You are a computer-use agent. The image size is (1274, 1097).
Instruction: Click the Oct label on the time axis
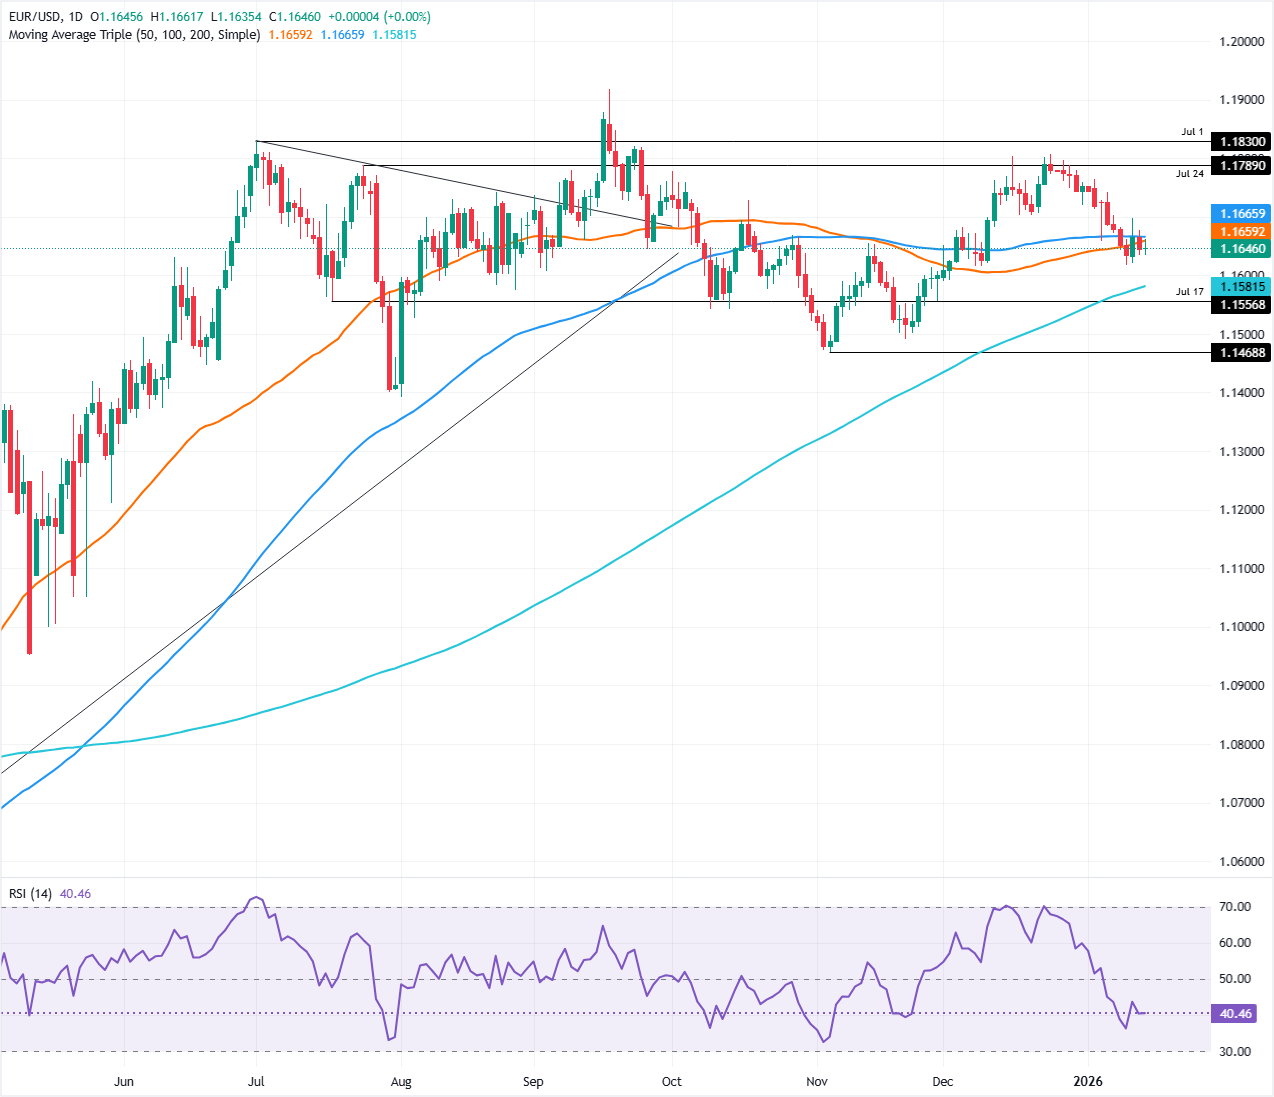tap(671, 1081)
